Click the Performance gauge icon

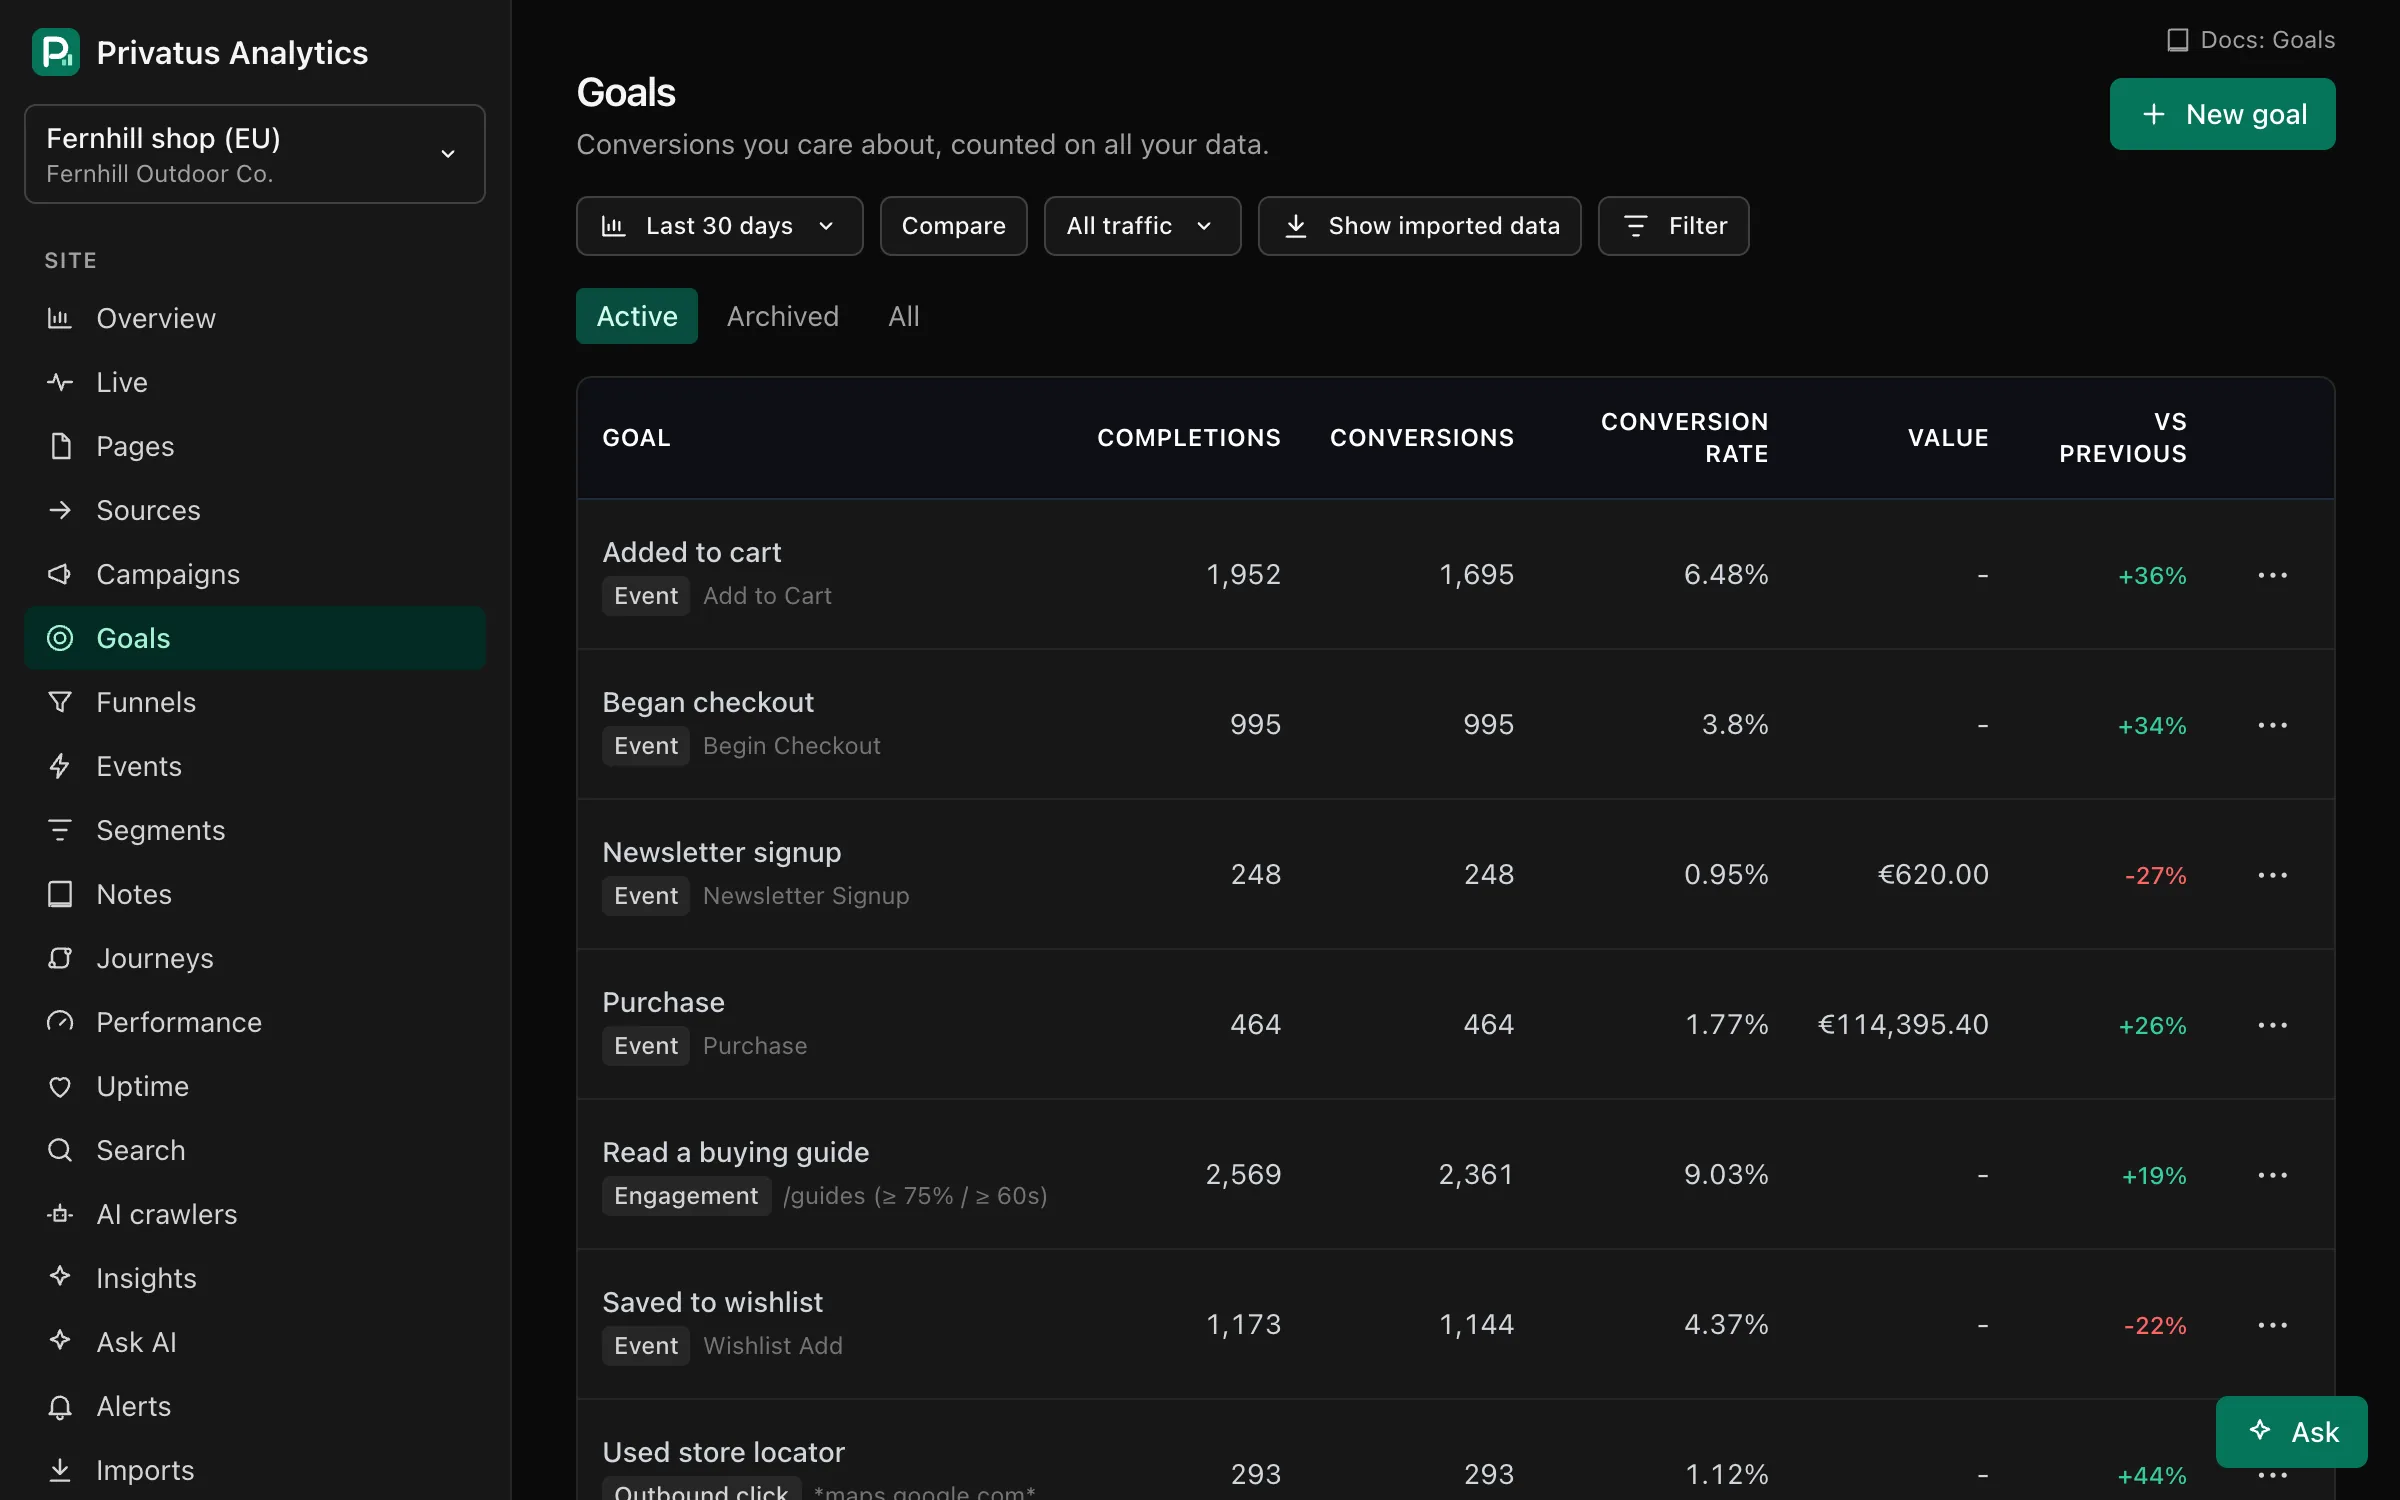click(x=60, y=1022)
